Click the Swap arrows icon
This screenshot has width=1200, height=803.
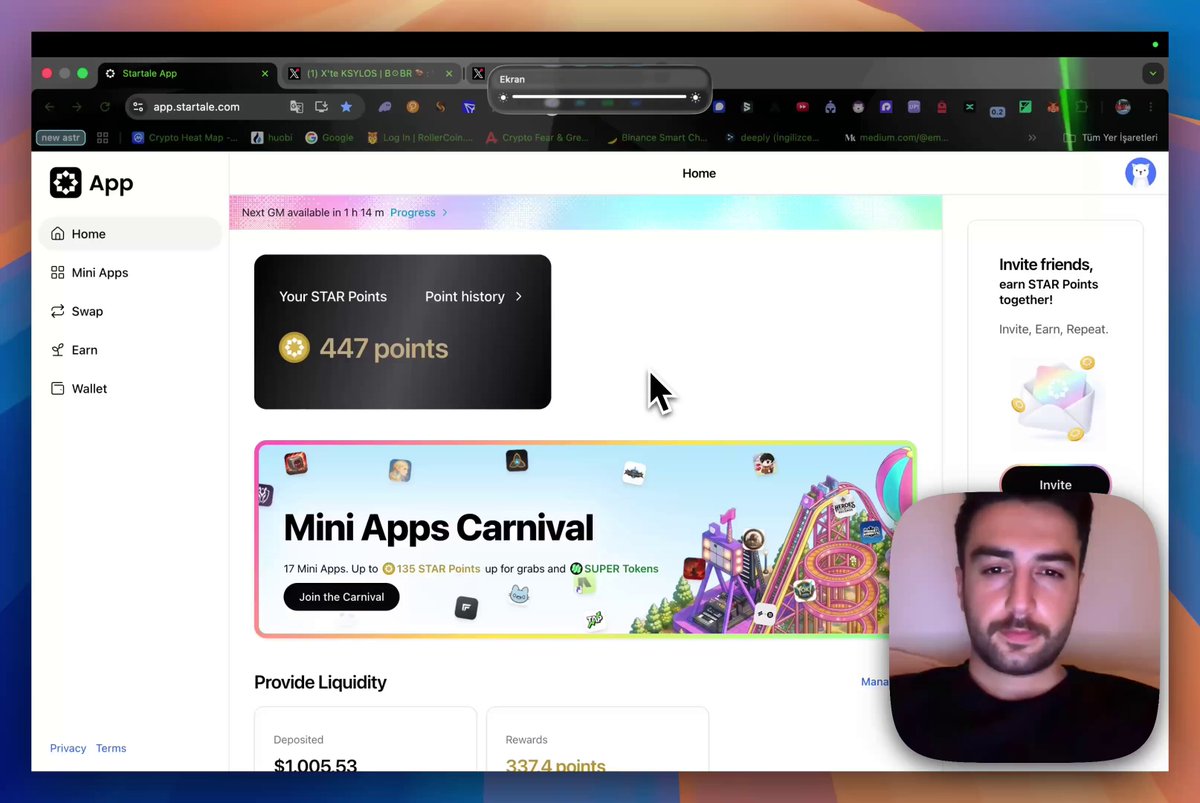pyautogui.click(x=58, y=311)
